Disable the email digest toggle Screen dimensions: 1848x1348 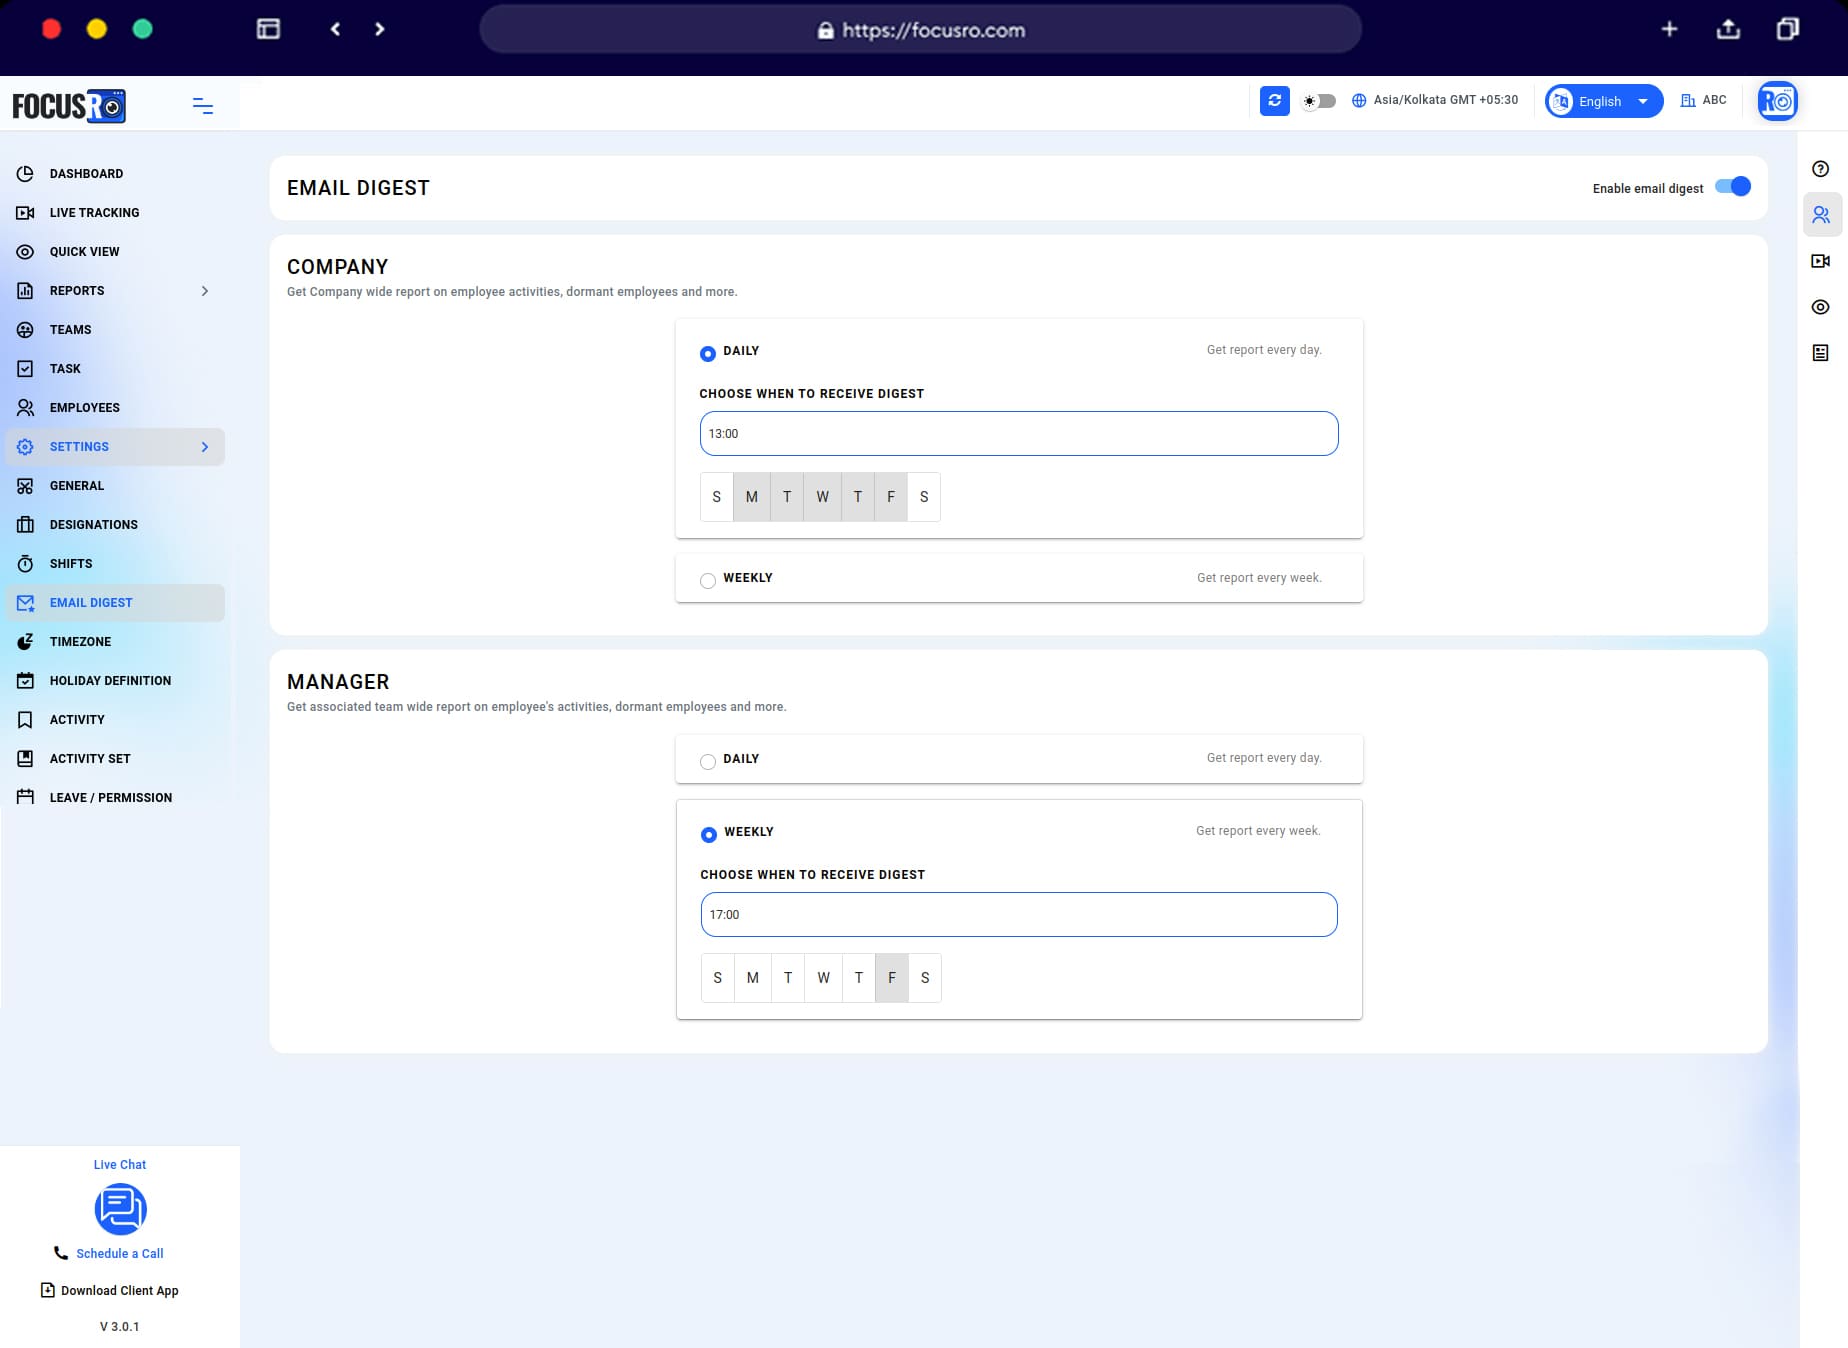[x=1733, y=186]
